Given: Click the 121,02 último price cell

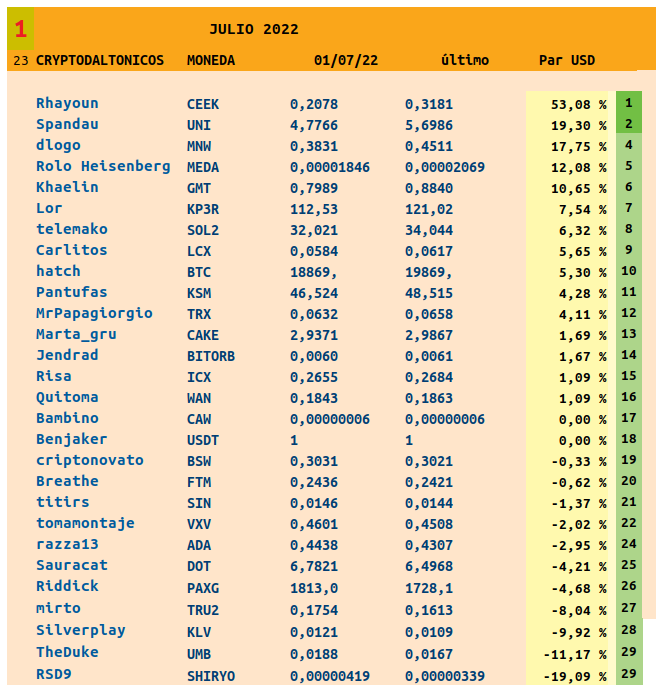Looking at the screenshot, I should 428,209.
